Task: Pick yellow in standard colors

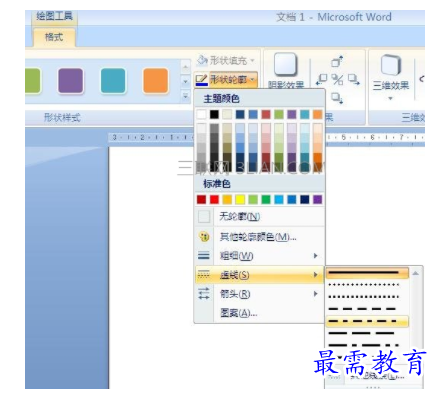Action: point(240,199)
